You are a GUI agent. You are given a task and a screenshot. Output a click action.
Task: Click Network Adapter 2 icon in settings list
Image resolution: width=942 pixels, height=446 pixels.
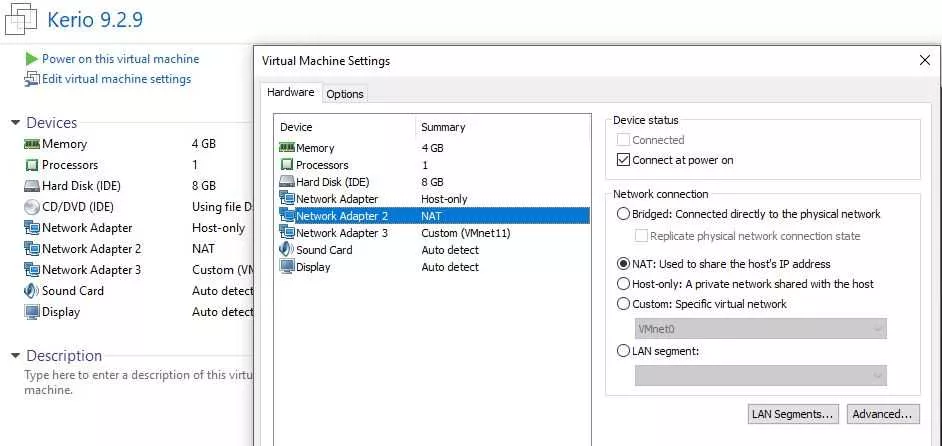[x=287, y=216]
